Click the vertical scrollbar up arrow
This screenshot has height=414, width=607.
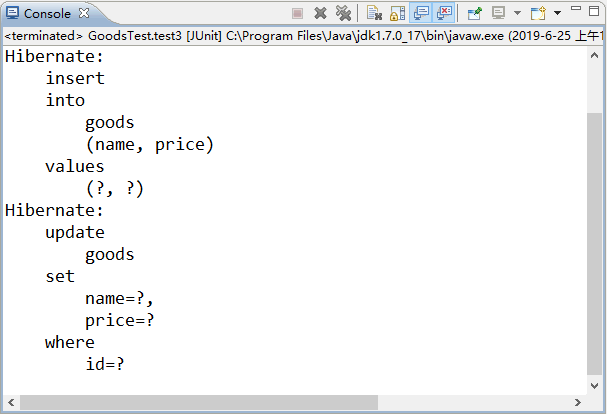(x=595, y=55)
